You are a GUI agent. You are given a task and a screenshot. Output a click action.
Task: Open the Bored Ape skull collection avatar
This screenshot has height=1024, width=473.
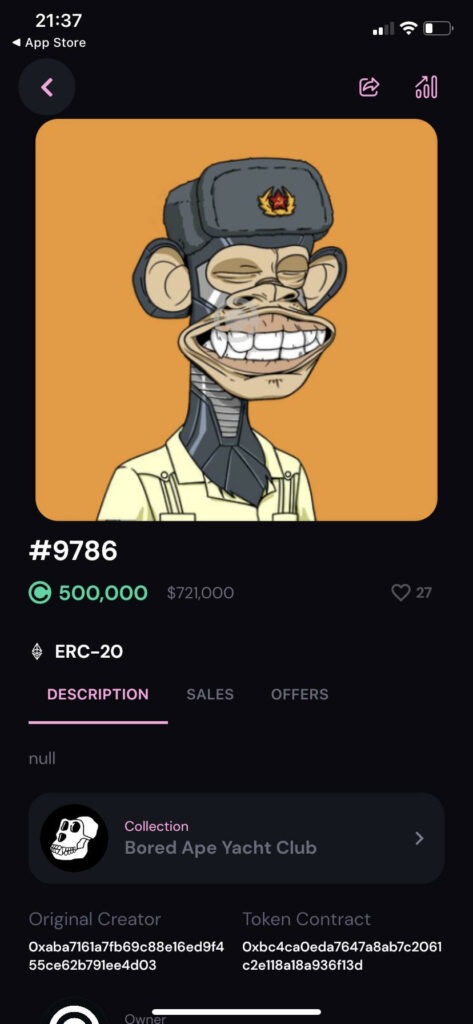[74, 838]
